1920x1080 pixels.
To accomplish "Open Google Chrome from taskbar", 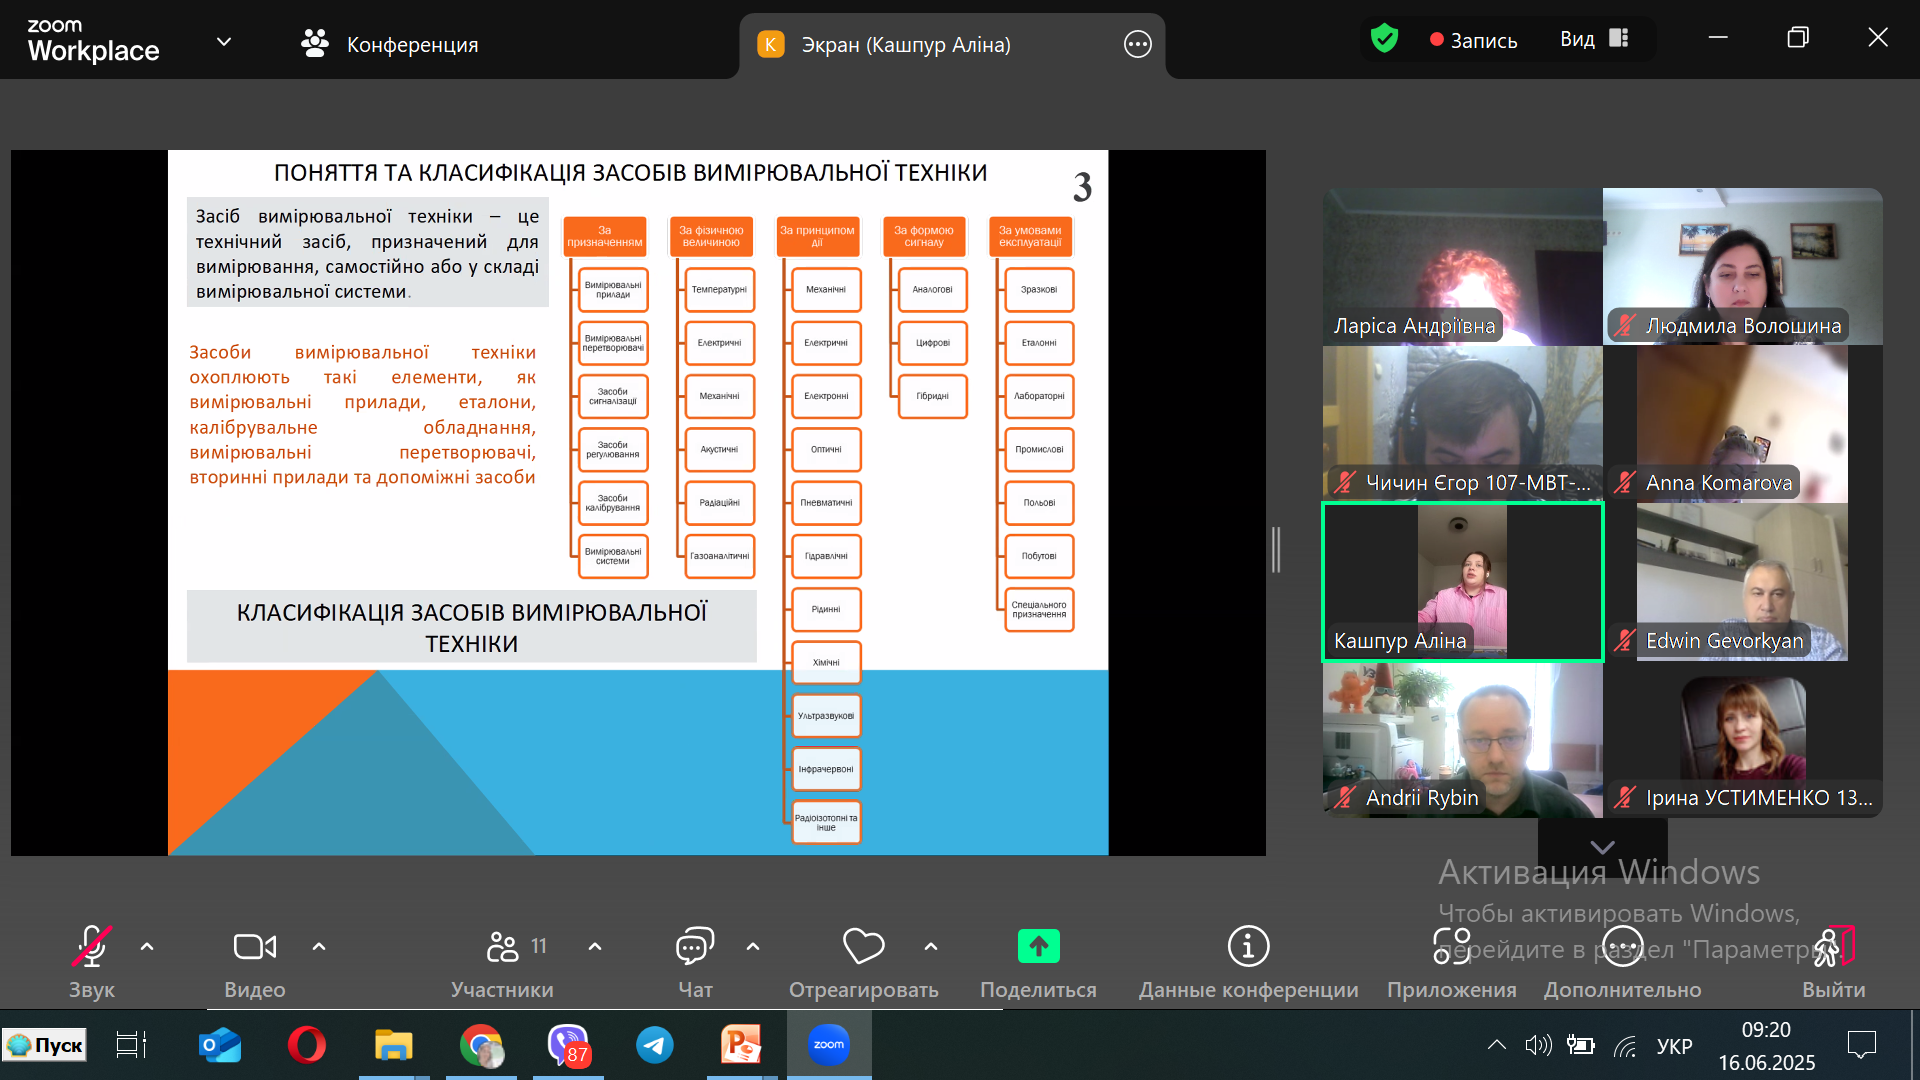I will click(x=481, y=1045).
